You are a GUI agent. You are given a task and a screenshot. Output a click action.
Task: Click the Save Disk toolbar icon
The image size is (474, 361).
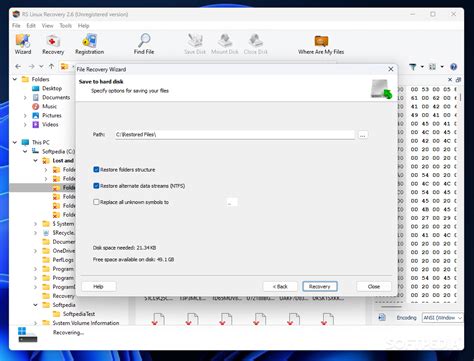click(195, 44)
